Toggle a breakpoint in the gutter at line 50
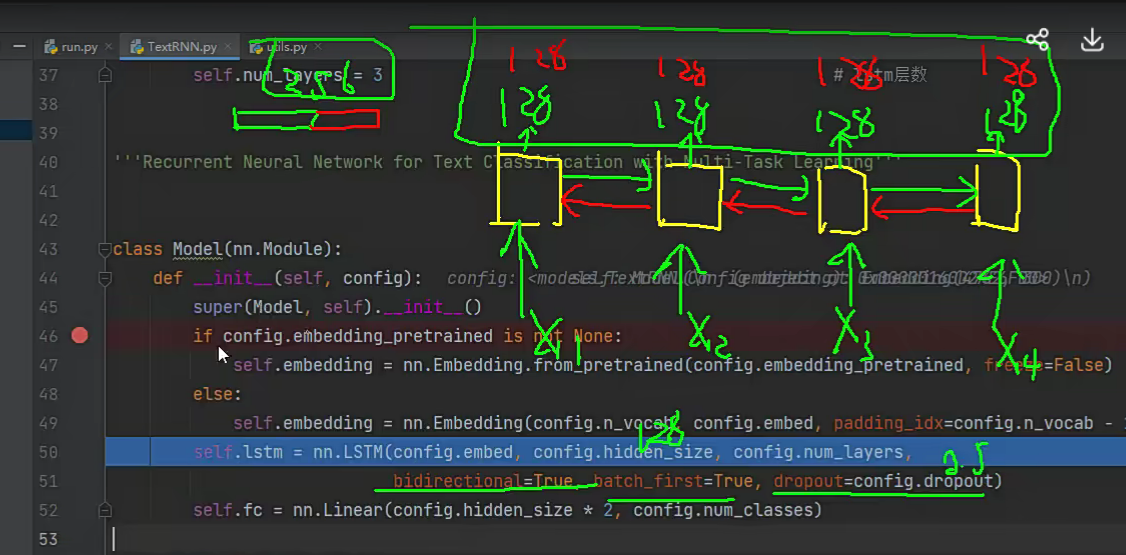Screen dimensions: 1126x555 [80, 452]
